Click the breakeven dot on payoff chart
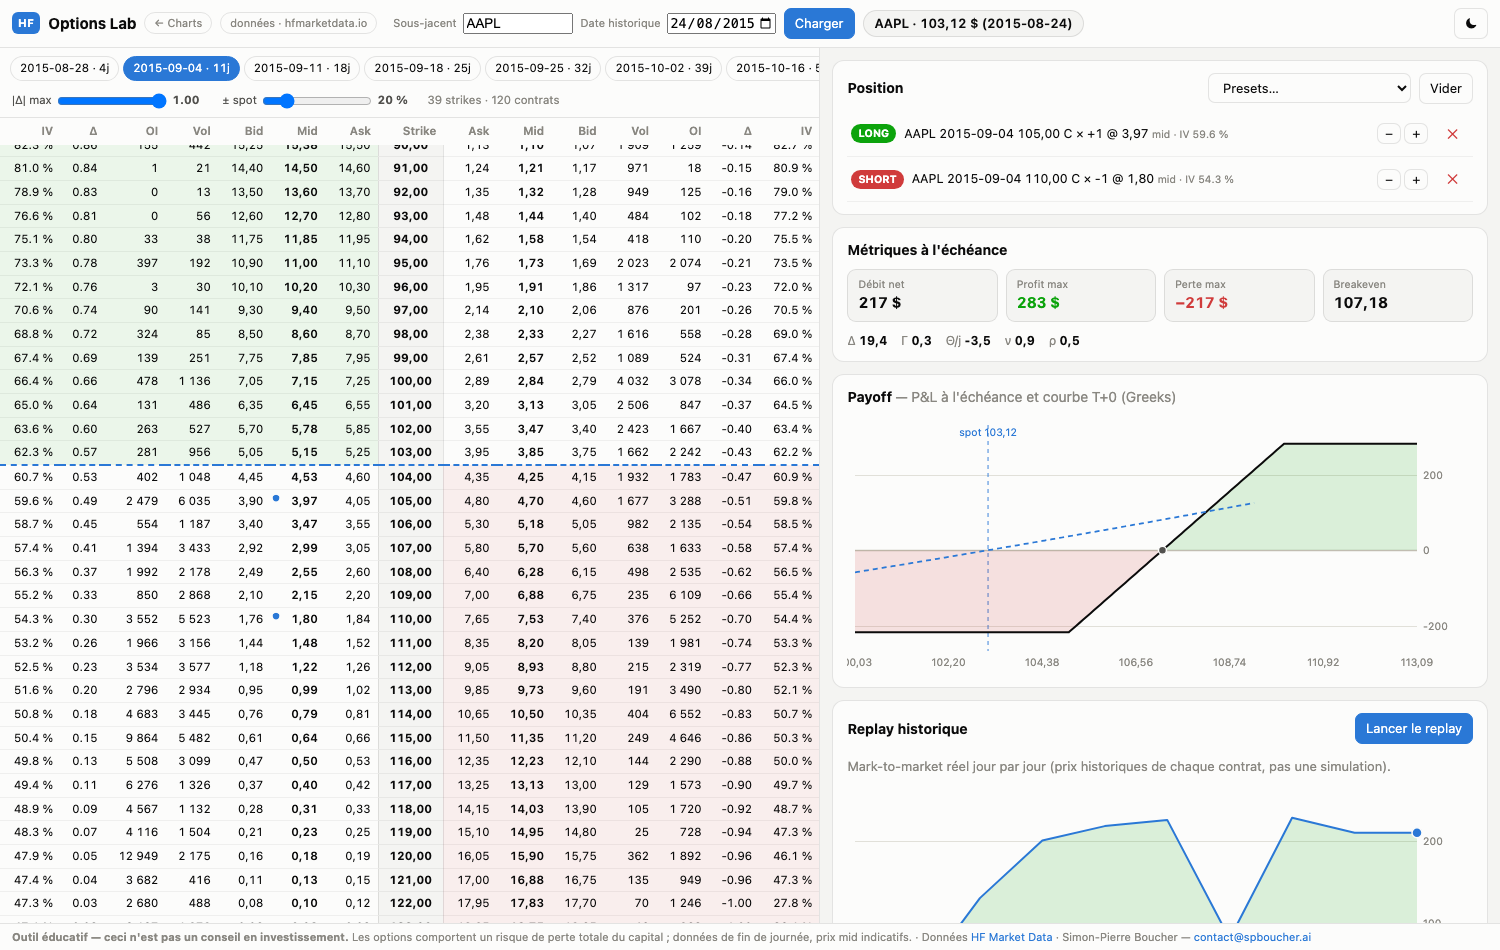 [x=1162, y=550]
